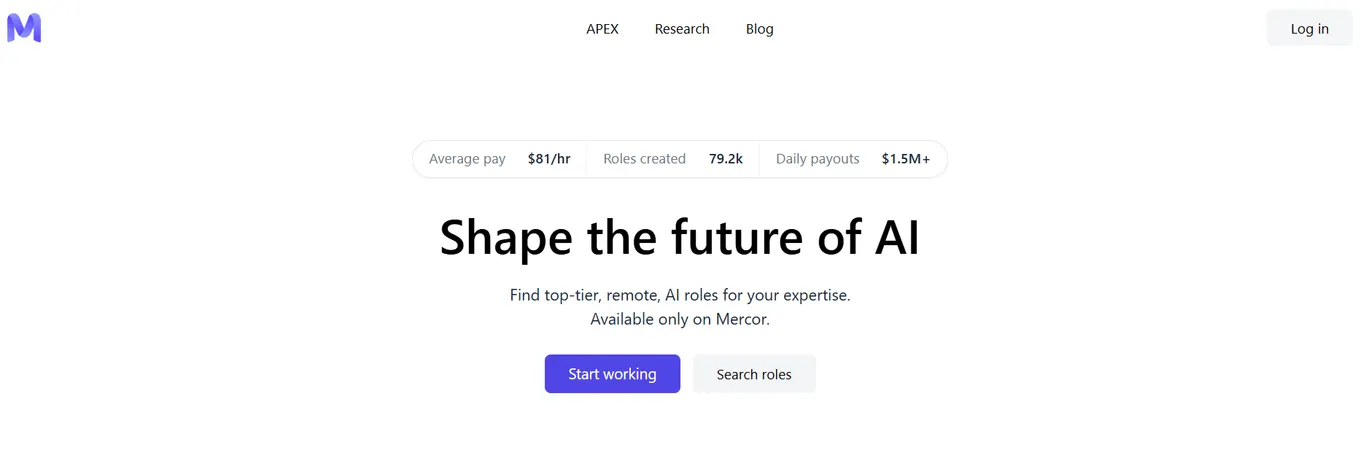1366x461 pixels.
Task: Click the 79.2k roles value
Action: pyautogui.click(x=726, y=159)
